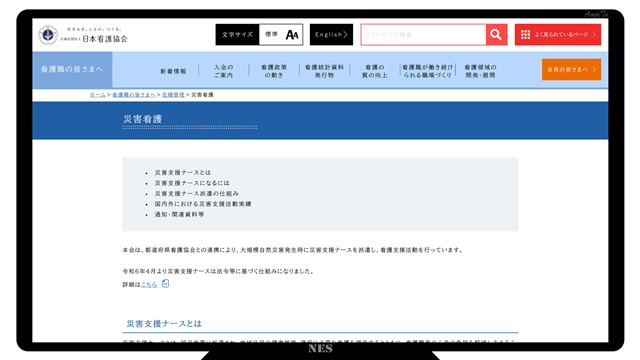Jump to 通知・関連資料等

coord(179,214)
